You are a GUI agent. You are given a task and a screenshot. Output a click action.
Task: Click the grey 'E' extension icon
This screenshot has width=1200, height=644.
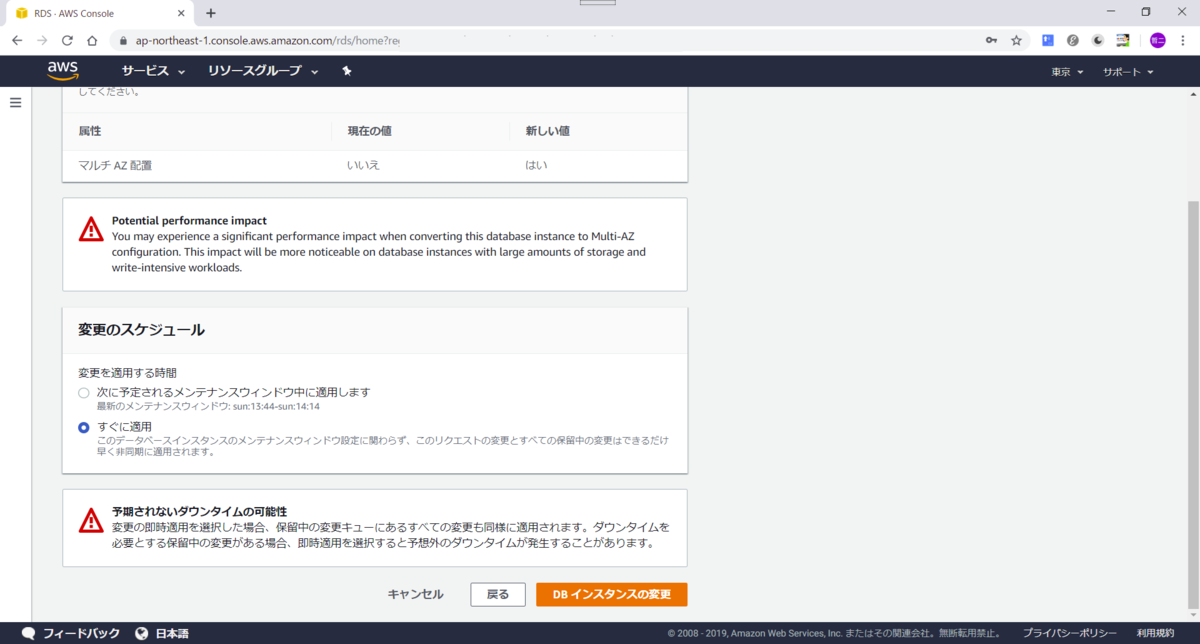pos(1073,41)
